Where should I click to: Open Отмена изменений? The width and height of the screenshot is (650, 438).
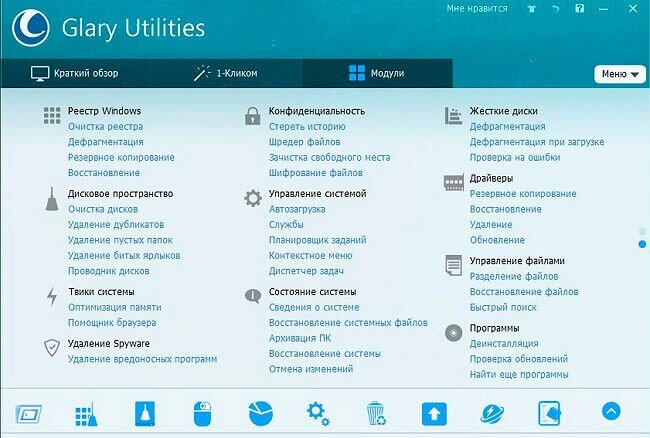click(x=311, y=369)
